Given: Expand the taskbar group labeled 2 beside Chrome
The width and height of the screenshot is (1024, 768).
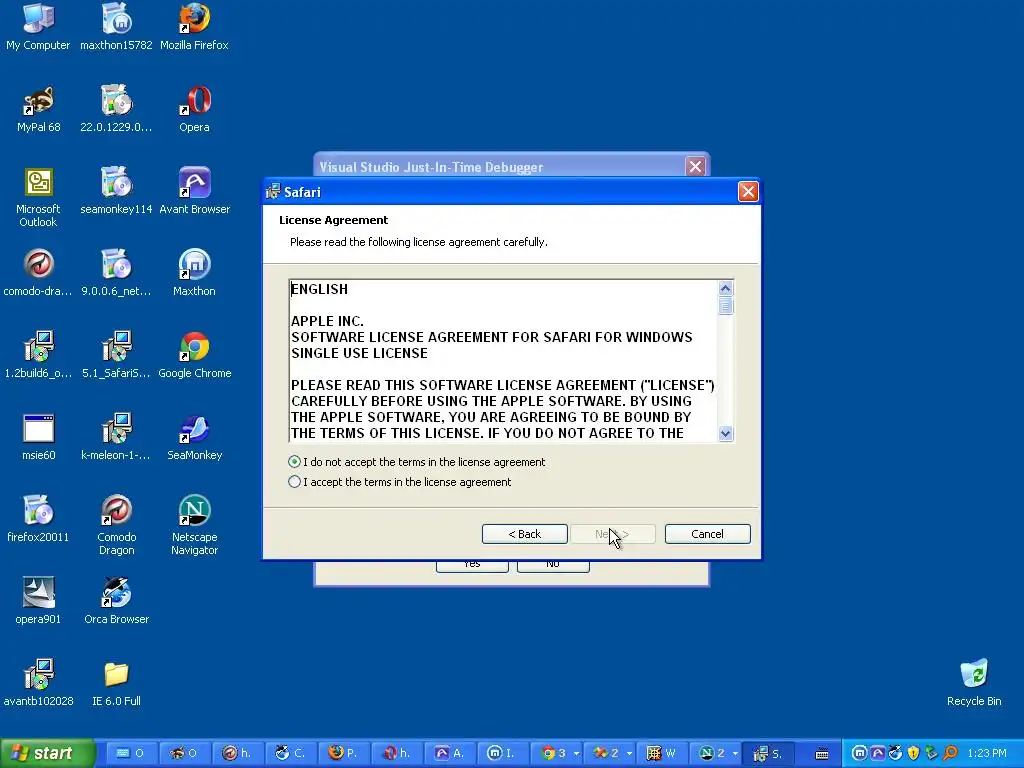Looking at the screenshot, I should 629,754.
